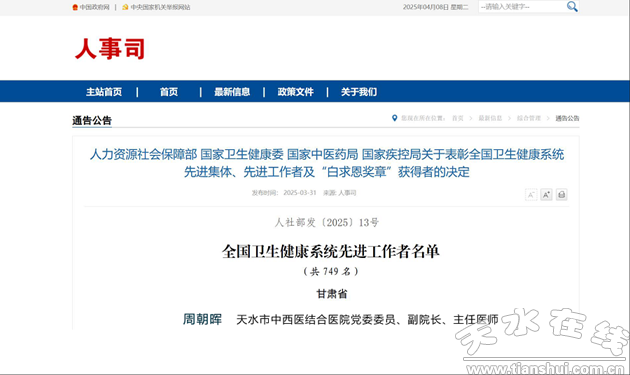Click 综合管理 in the breadcrumb trail
630x375 pixels.
coord(529,118)
